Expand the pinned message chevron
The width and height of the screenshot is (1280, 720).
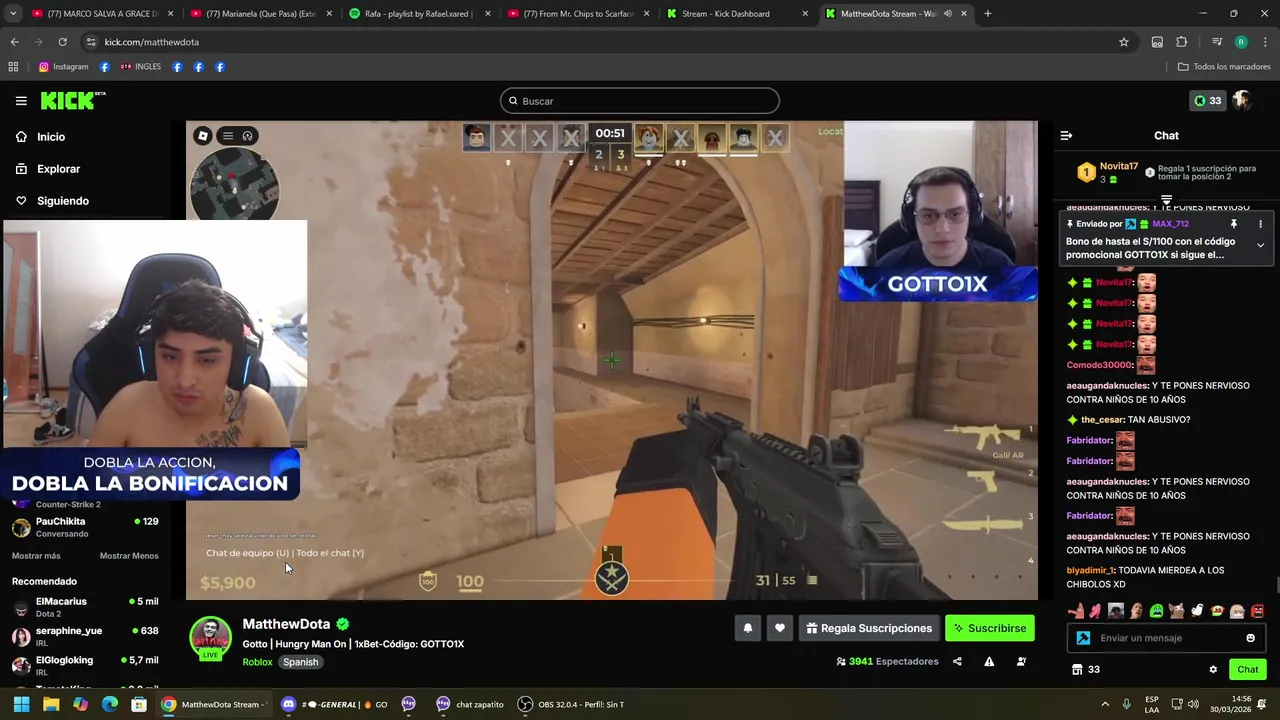coord(1260,245)
